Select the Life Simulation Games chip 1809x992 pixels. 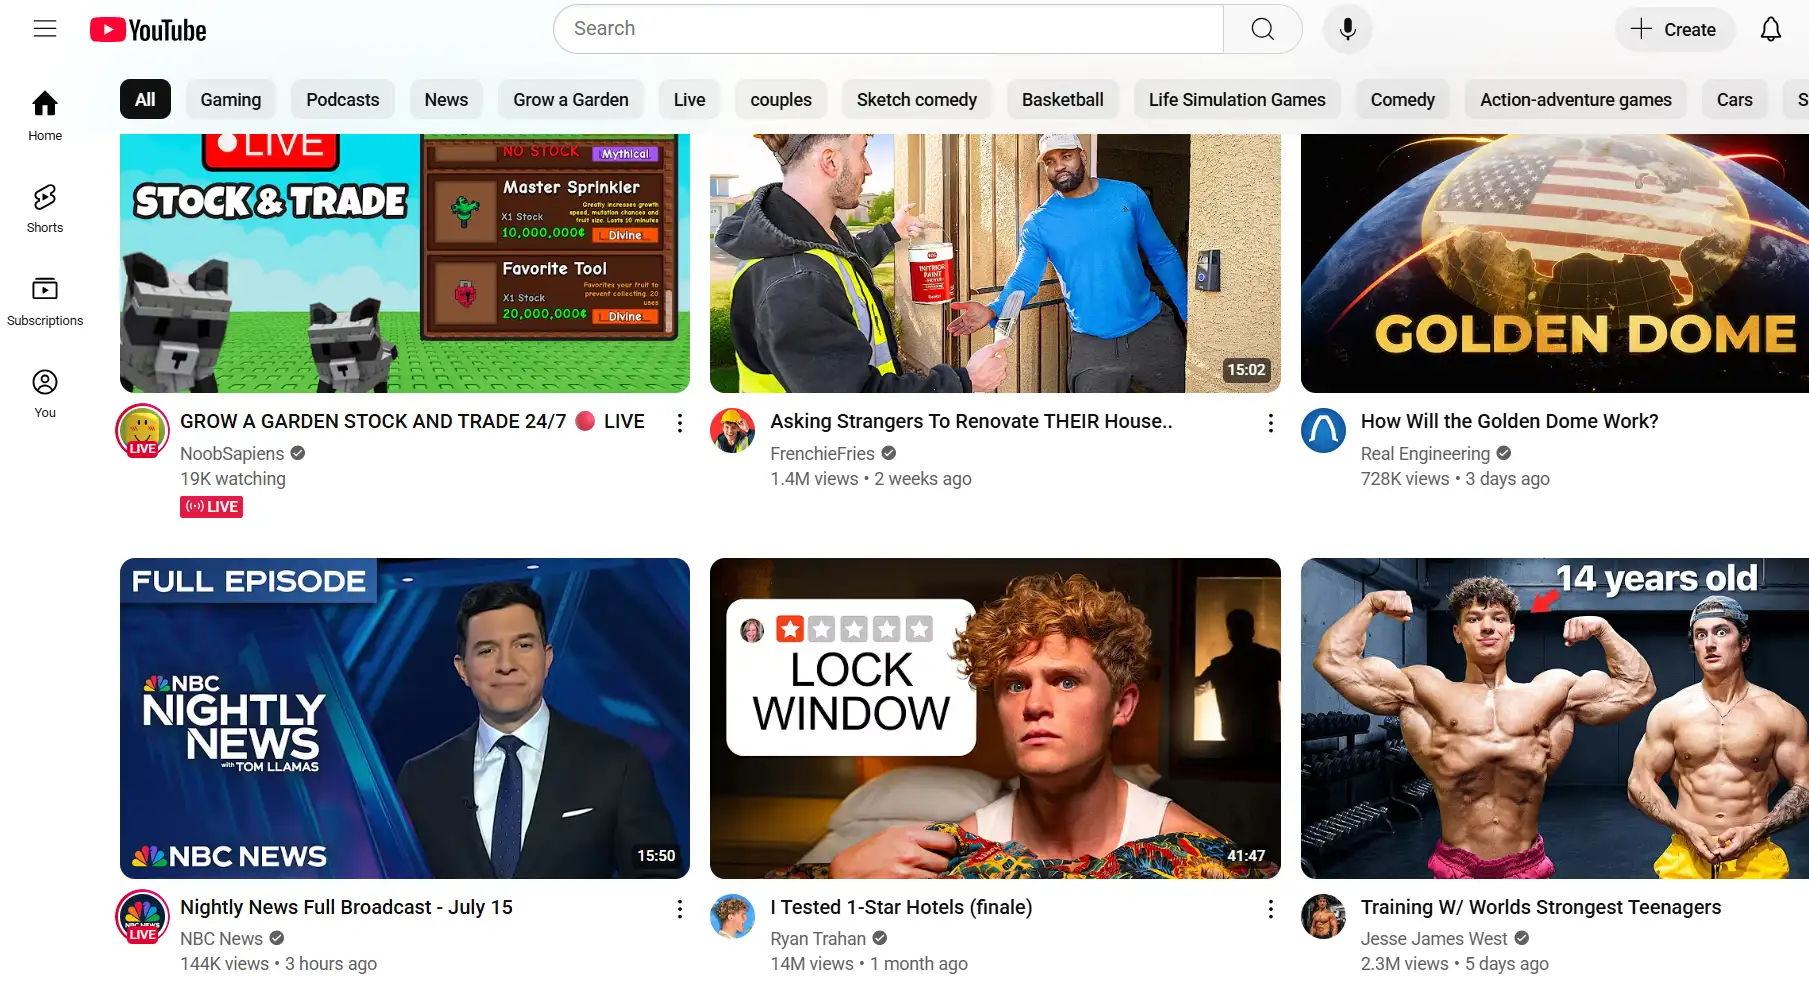(x=1237, y=99)
